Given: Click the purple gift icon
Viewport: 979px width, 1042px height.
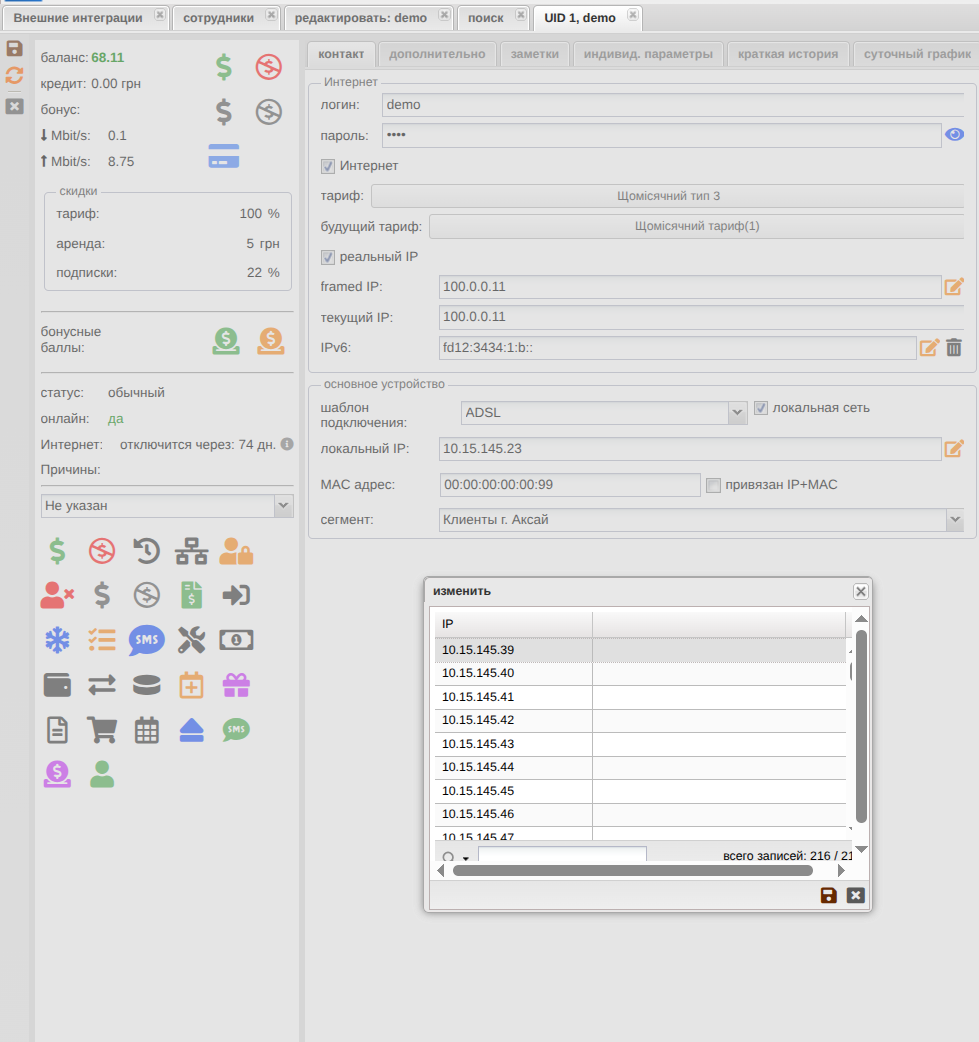Looking at the screenshot, I should tap(236, 685).
